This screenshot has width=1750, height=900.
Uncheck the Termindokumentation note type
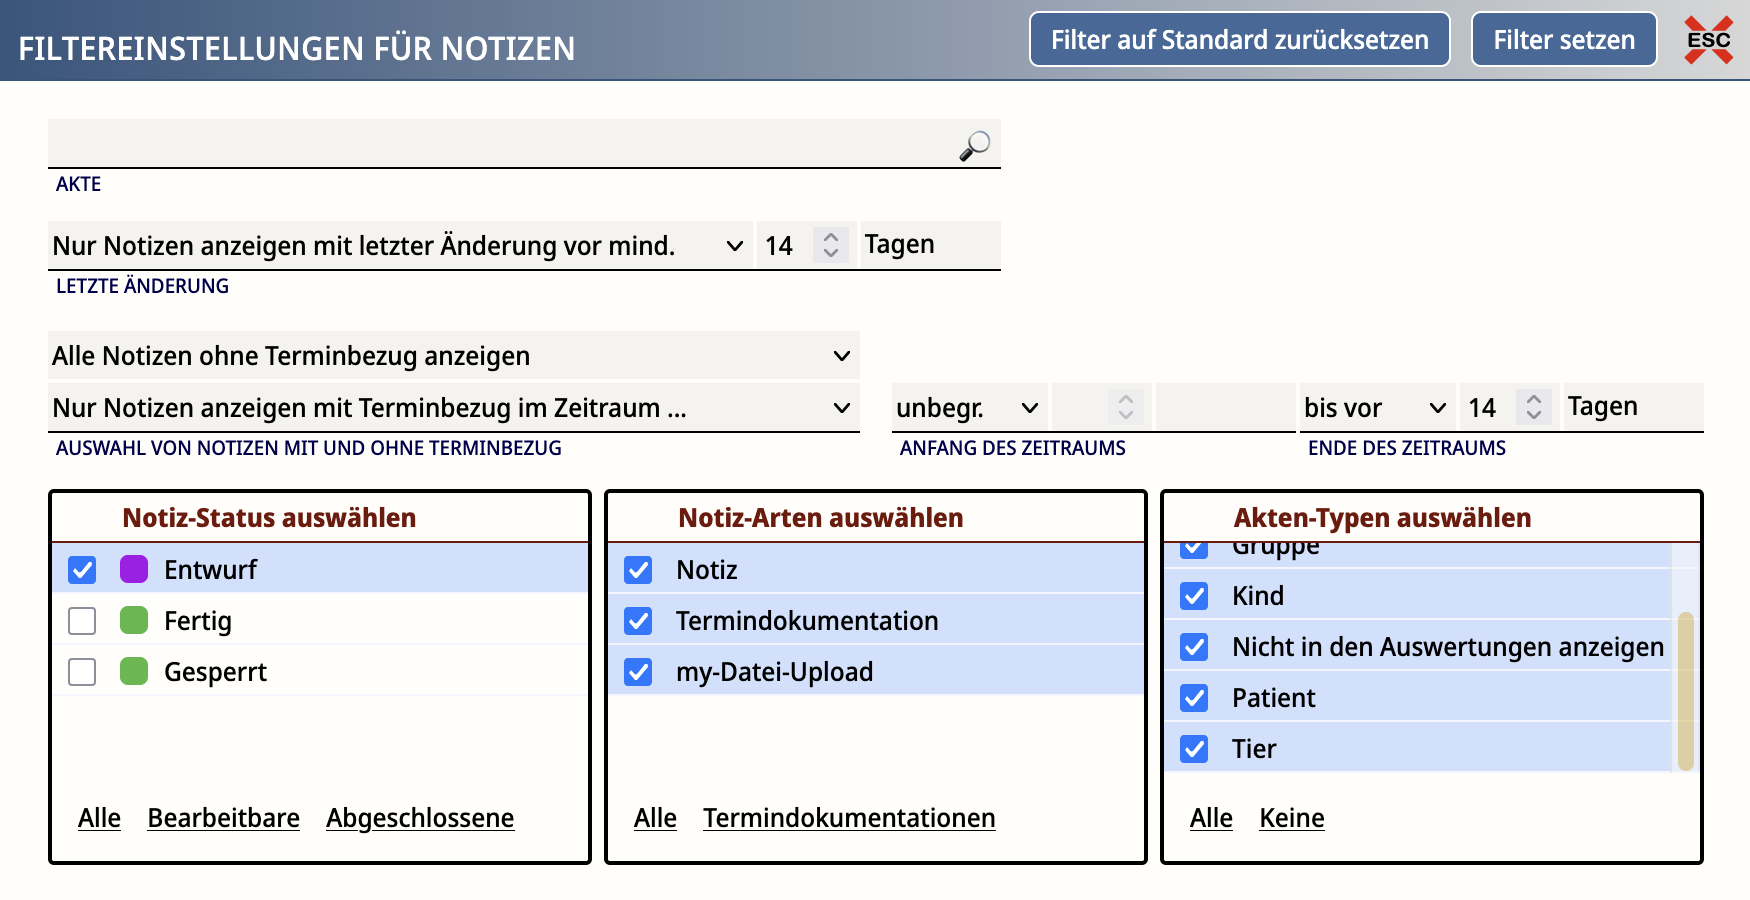[x=638, y=621]
